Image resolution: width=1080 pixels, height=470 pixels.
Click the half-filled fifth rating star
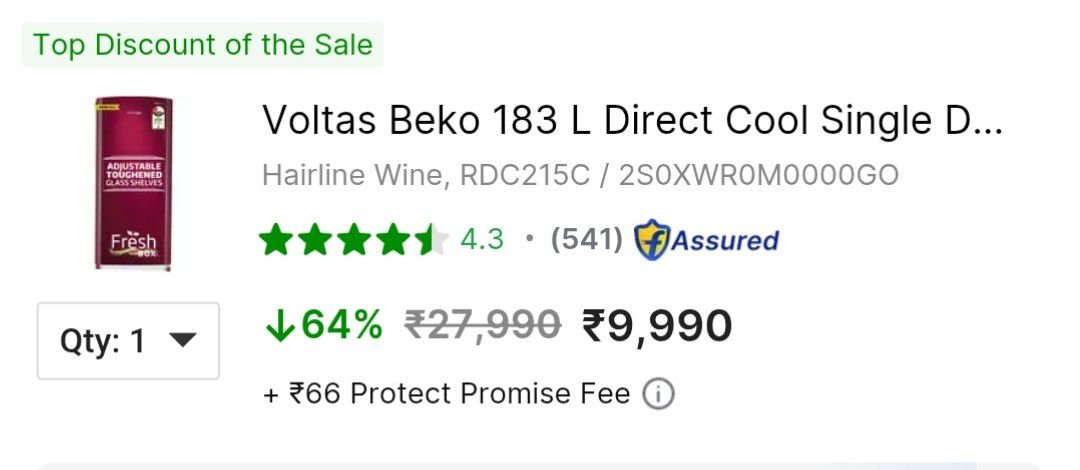pos(432,240)
